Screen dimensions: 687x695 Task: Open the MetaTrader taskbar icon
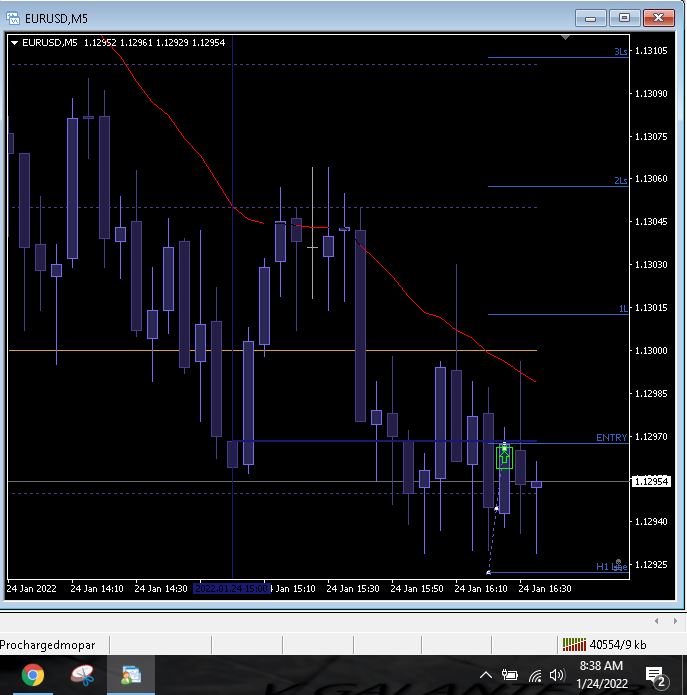tap(131, 675)
